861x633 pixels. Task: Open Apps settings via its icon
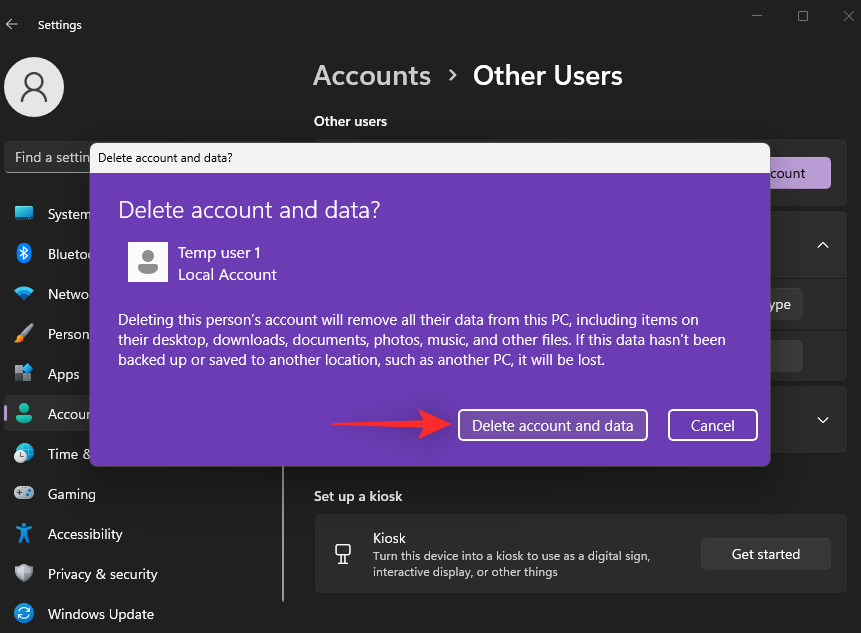[24, 373]
